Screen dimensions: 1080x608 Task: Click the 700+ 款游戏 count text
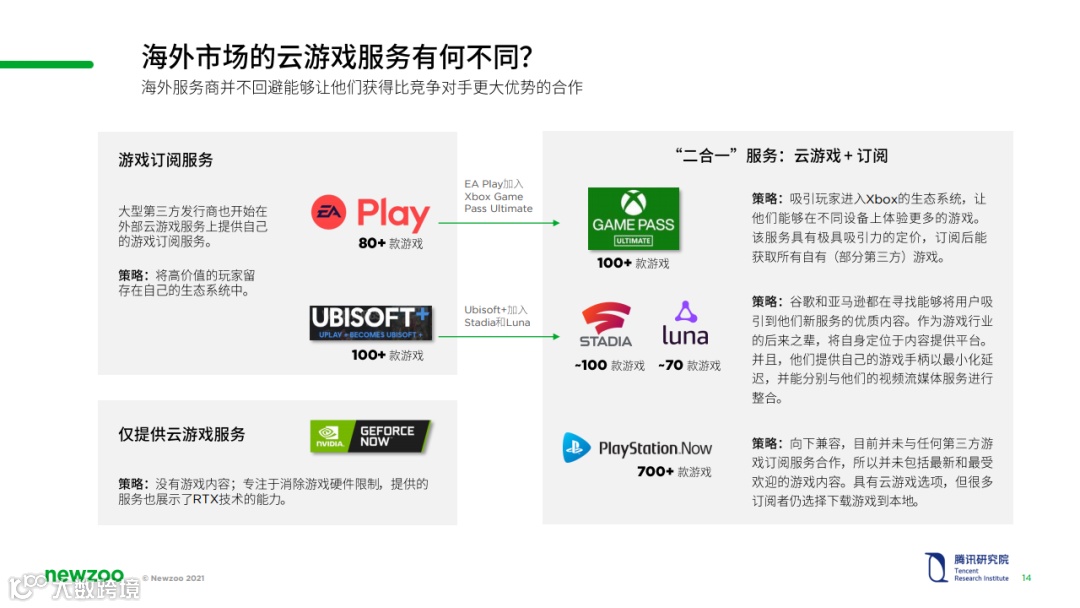coord(674,472)
